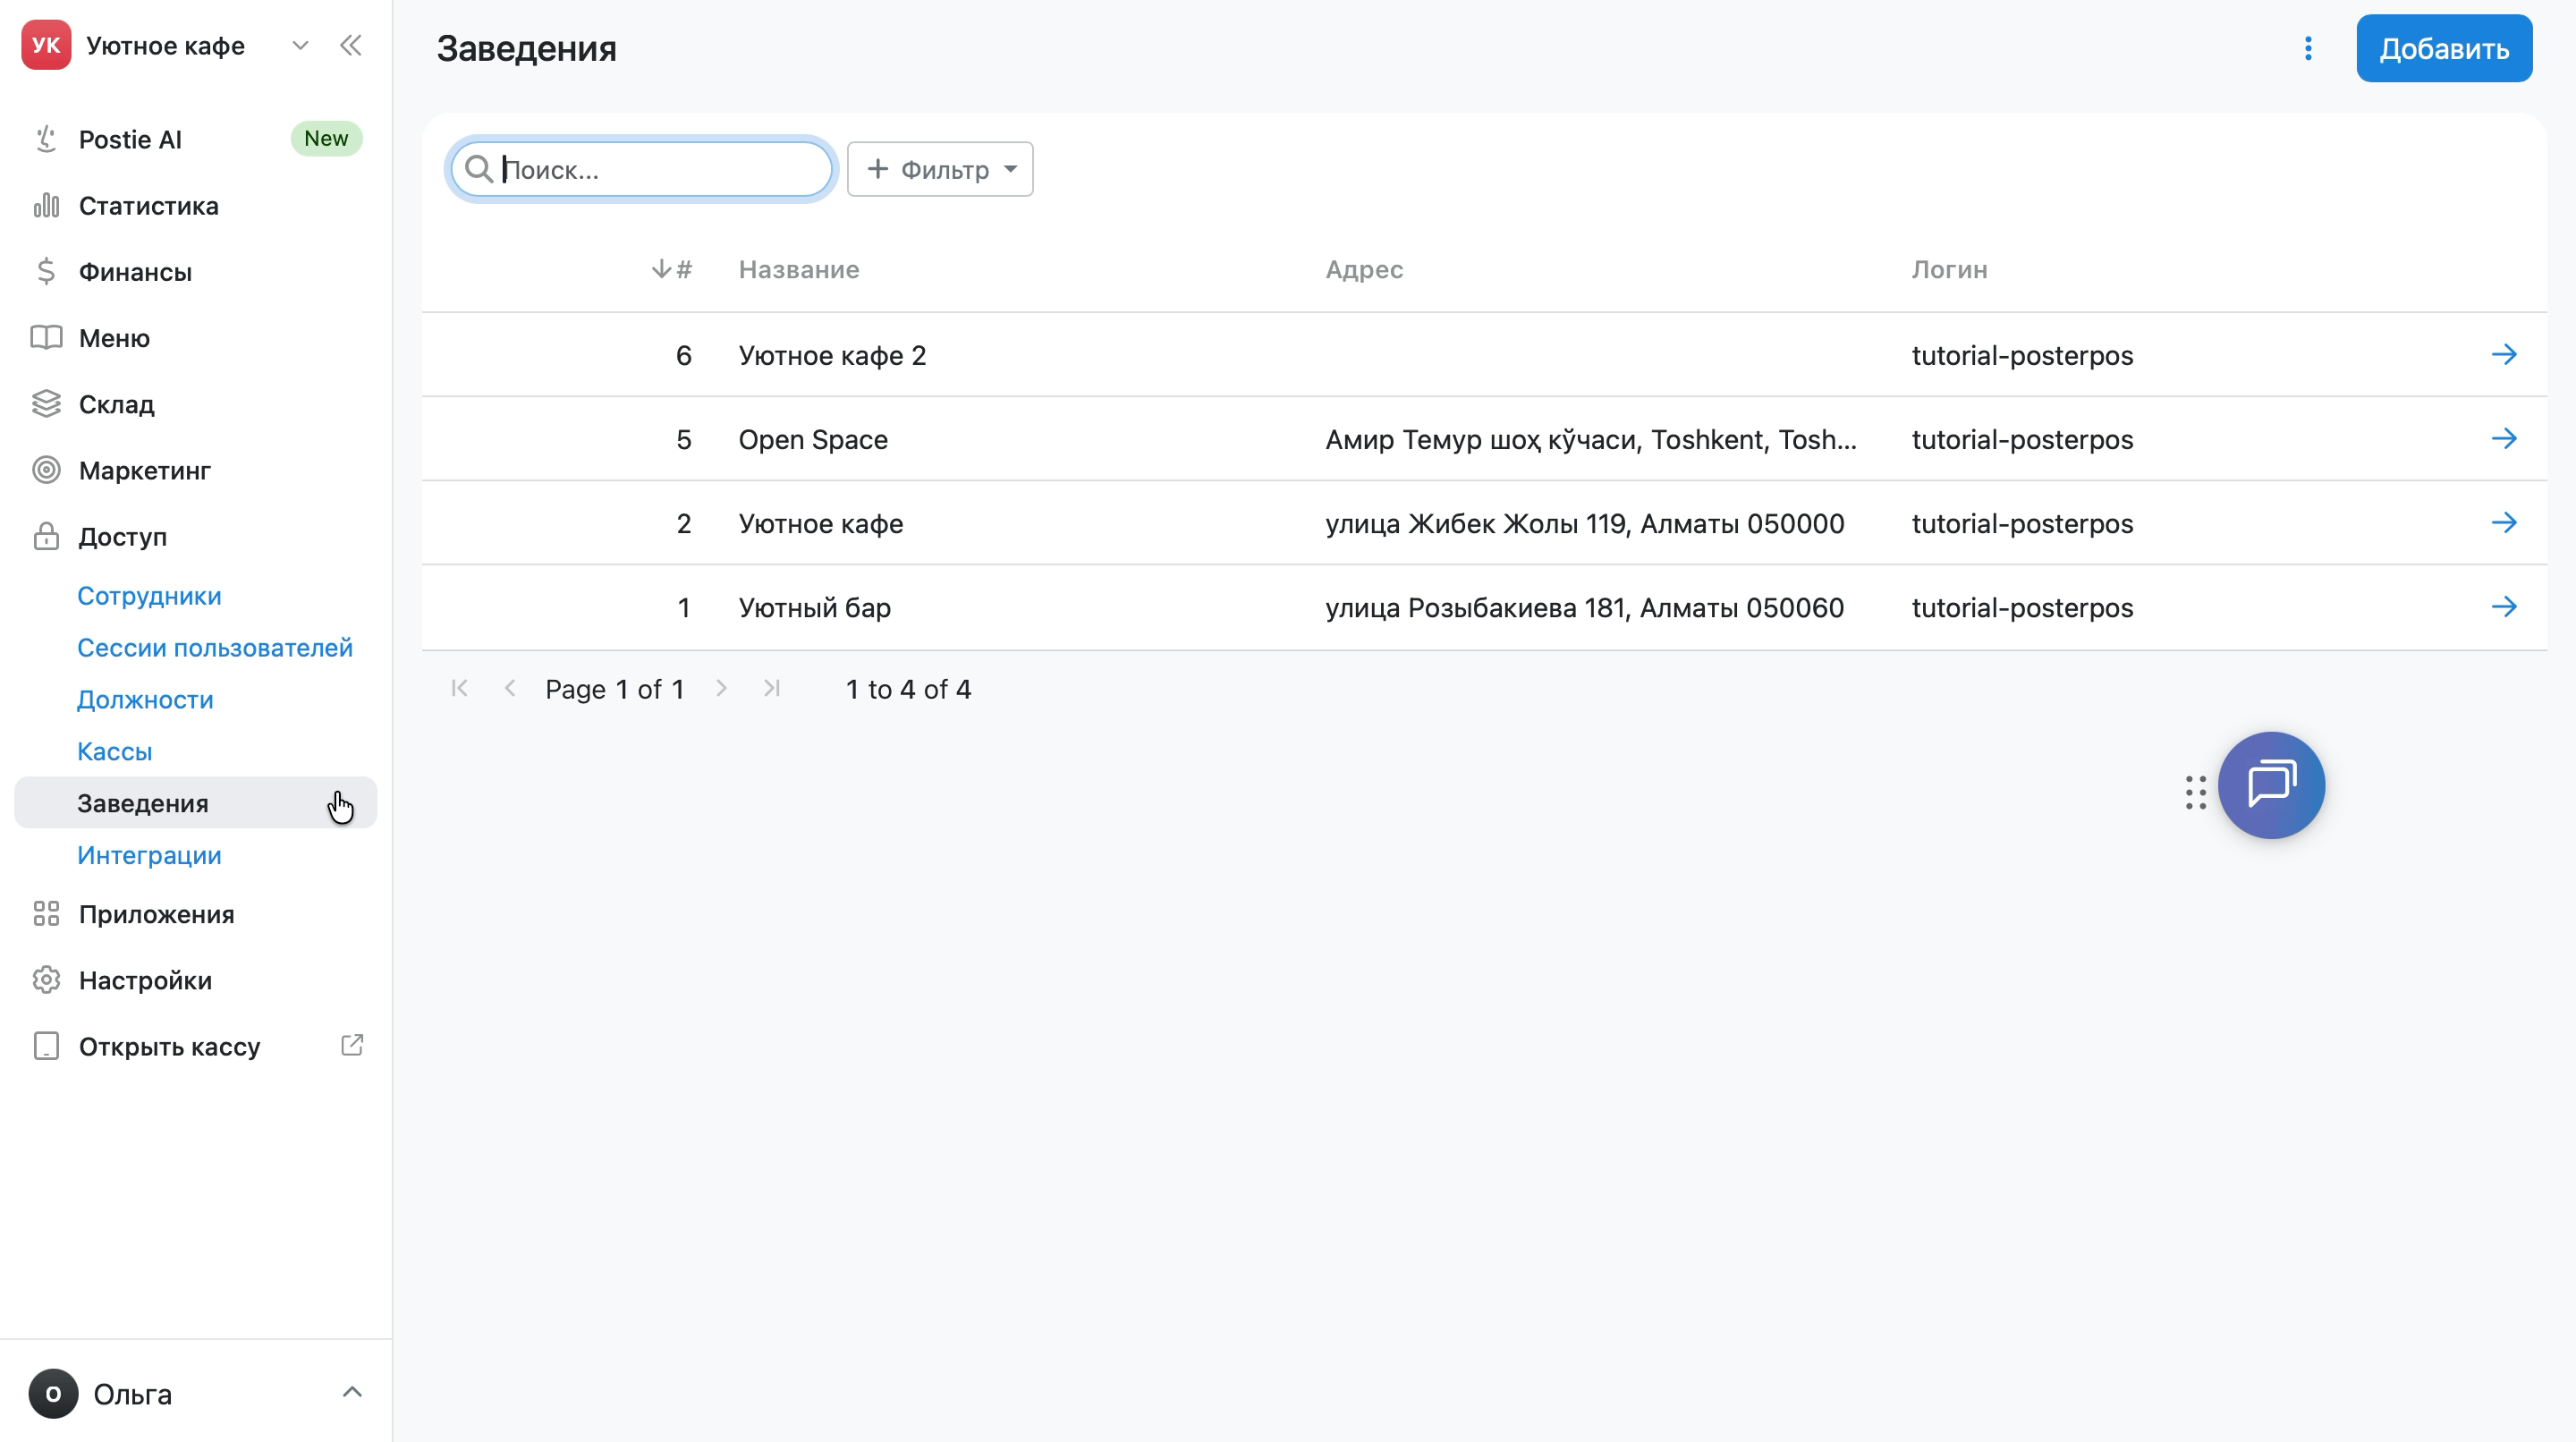Click the Статистика bar chart icon
The image size is (2576, 1442).
(46, 205)
